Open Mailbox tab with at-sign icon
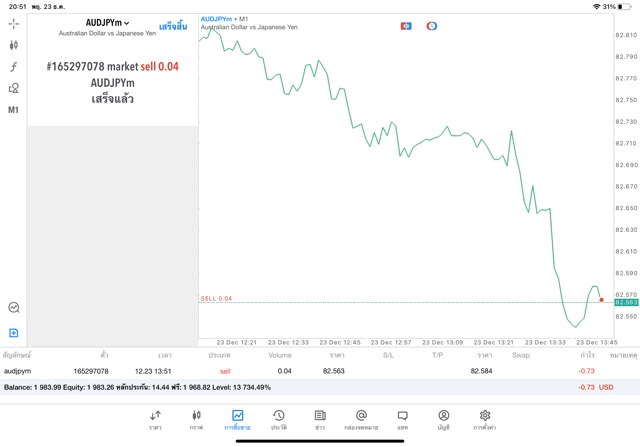The height and width of the screenshot is (447, 640). click(x=361, y=420)
